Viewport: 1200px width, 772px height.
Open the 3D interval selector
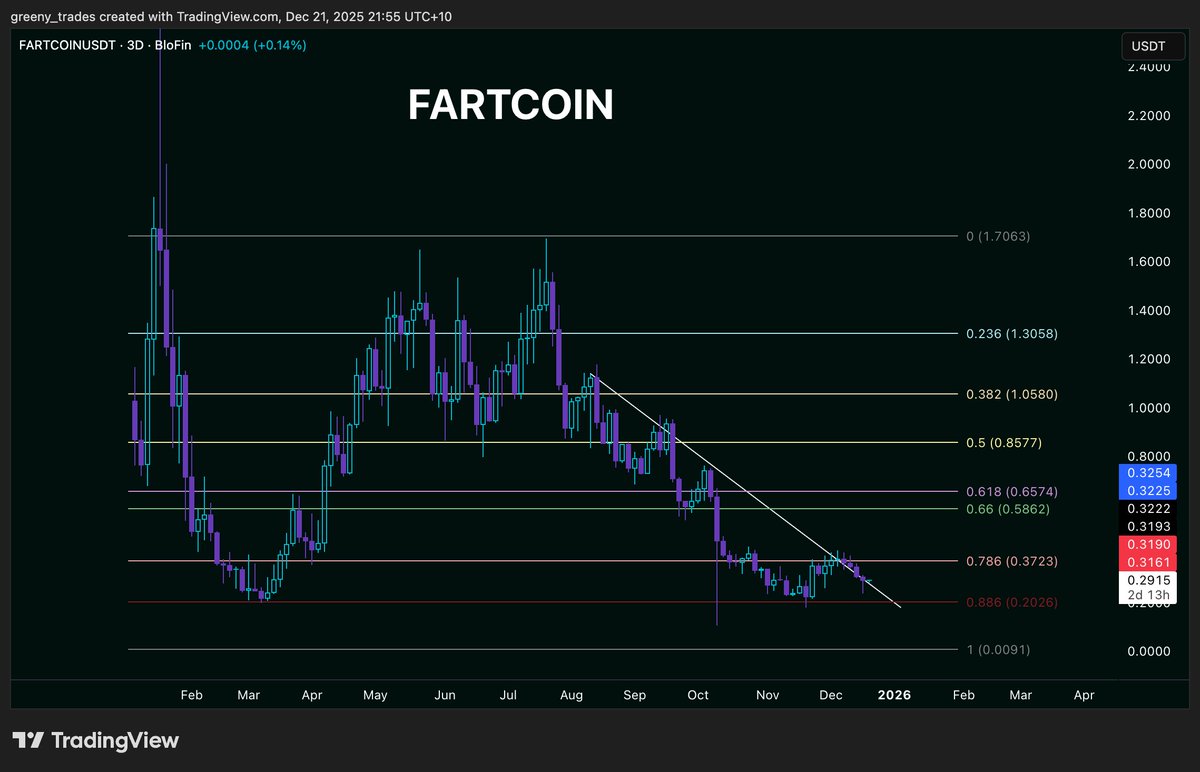point(131,45)
